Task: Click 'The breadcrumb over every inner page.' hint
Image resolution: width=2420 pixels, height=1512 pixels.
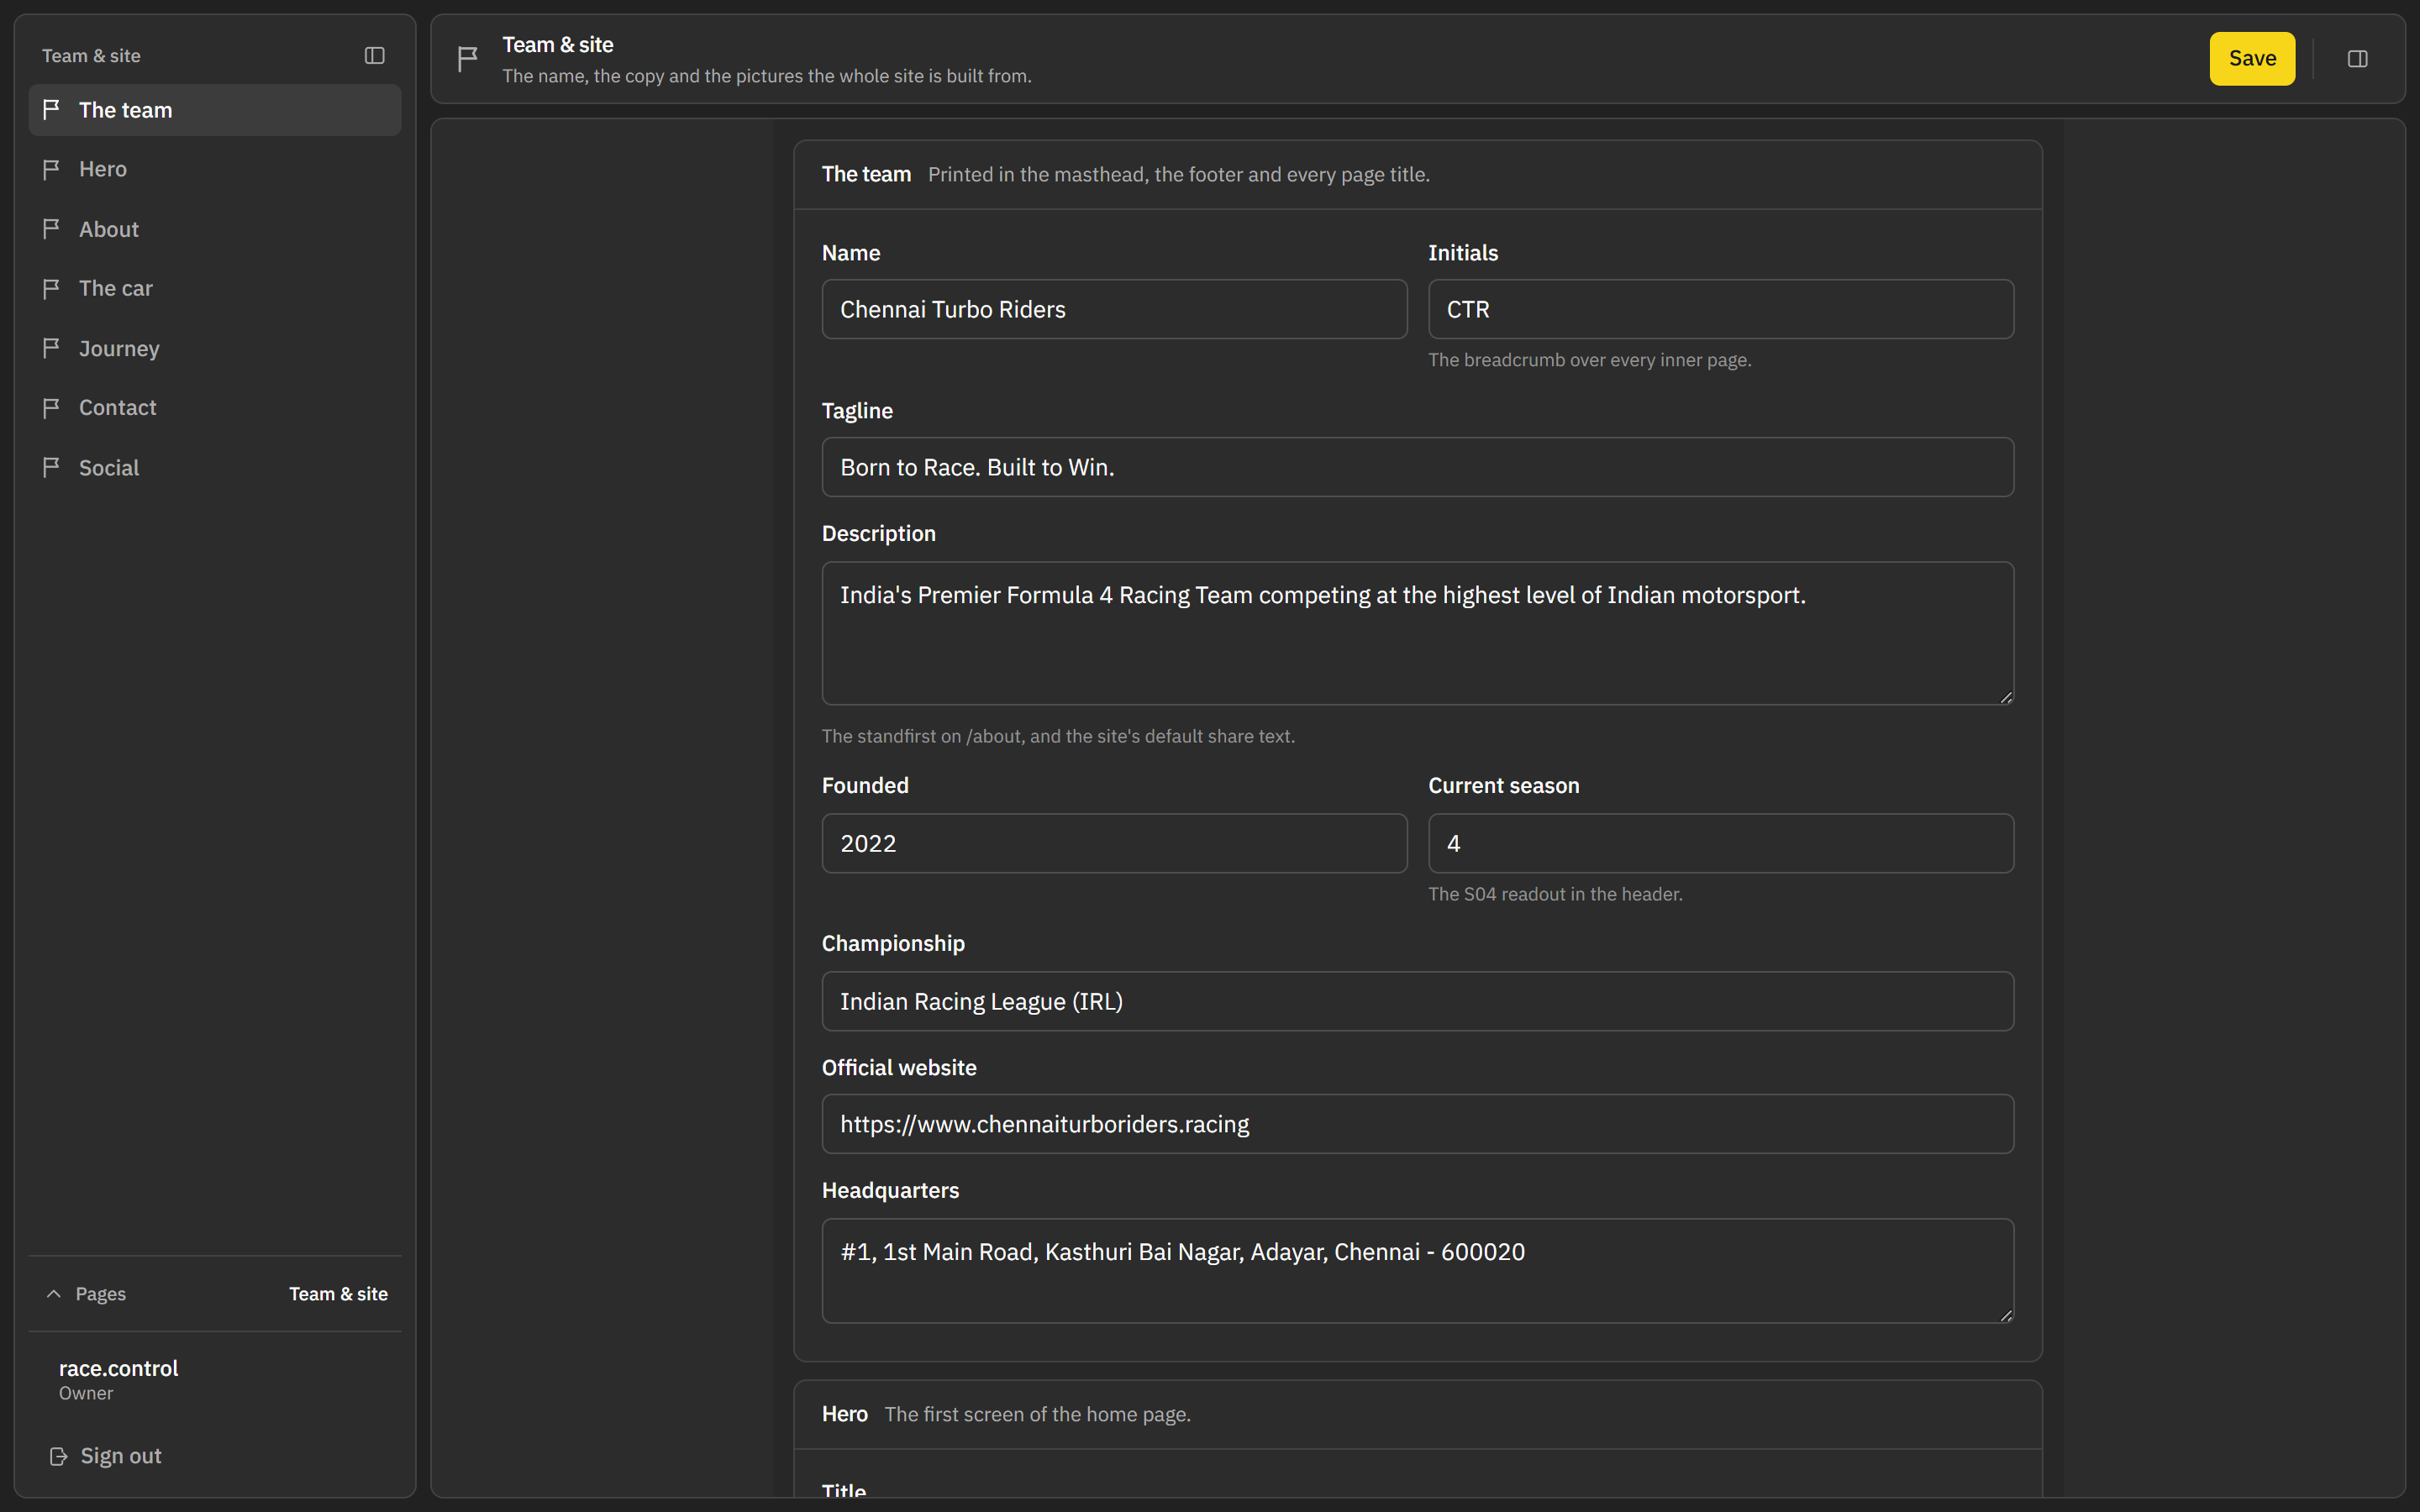Action: (x=1589, y=360)
